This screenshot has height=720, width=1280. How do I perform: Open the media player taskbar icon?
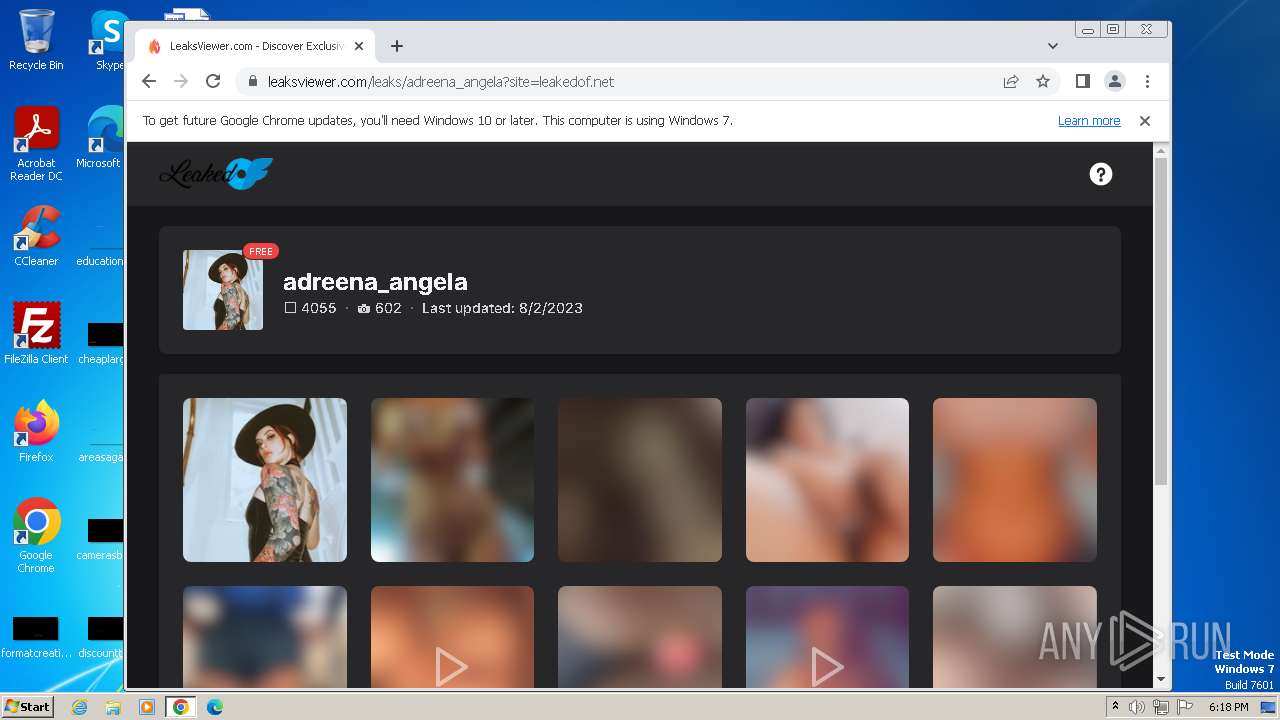tap(147, 707)
